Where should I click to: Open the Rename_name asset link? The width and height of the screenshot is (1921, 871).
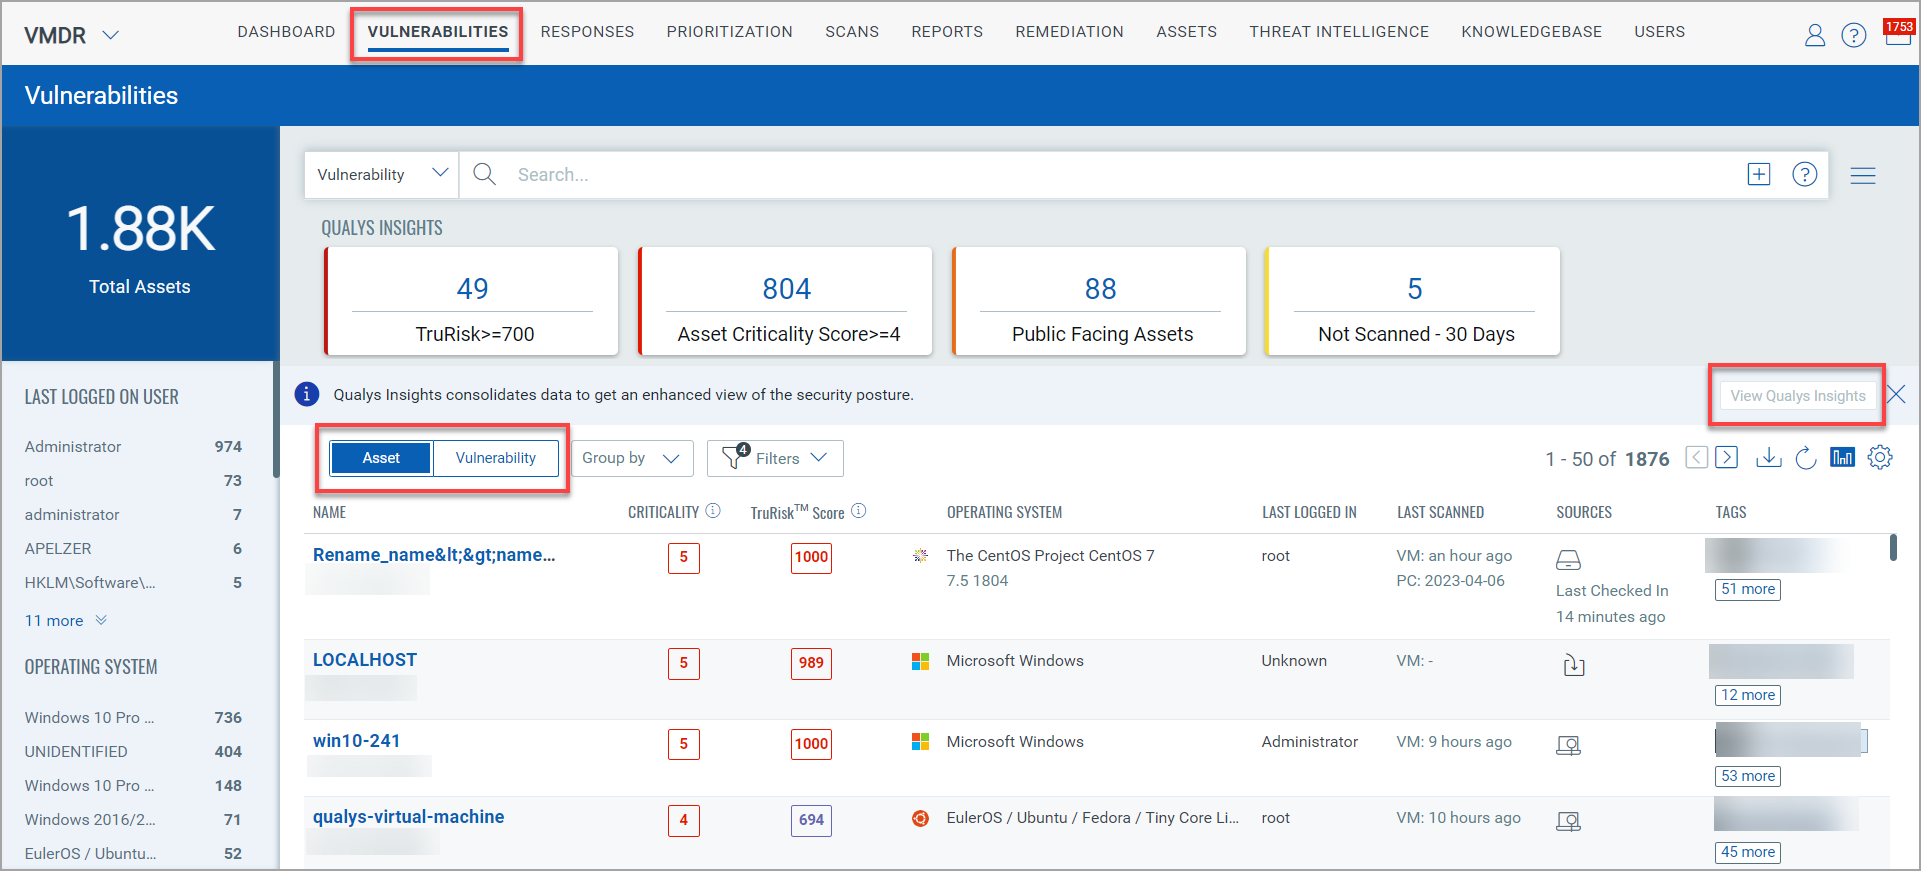click(434, 555)
